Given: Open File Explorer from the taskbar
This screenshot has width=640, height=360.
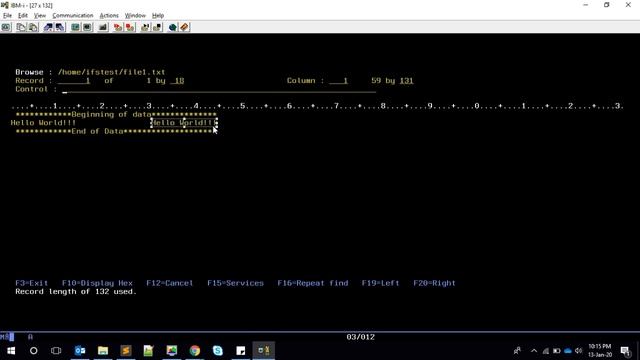Looking at the screenshot, I should (103, 350).
